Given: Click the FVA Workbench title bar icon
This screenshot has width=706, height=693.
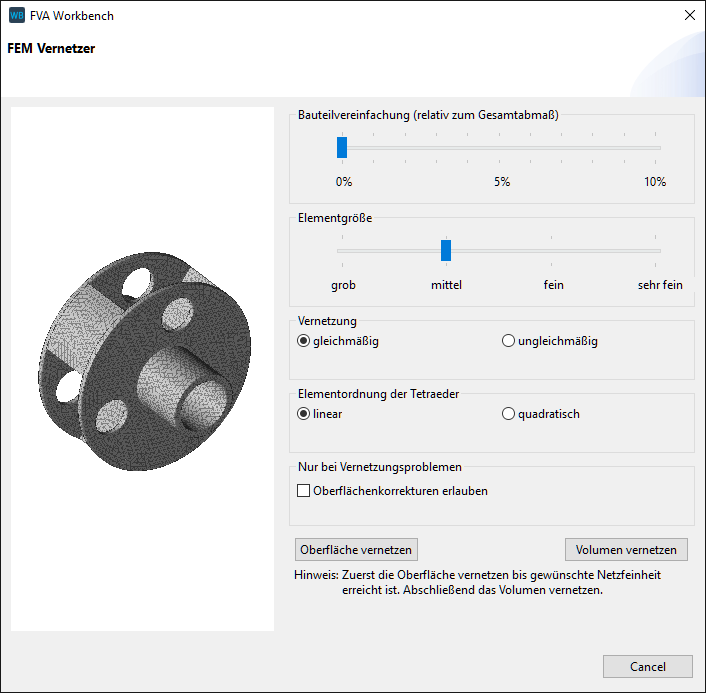Looking at the screenshot, I should point(17,15).
